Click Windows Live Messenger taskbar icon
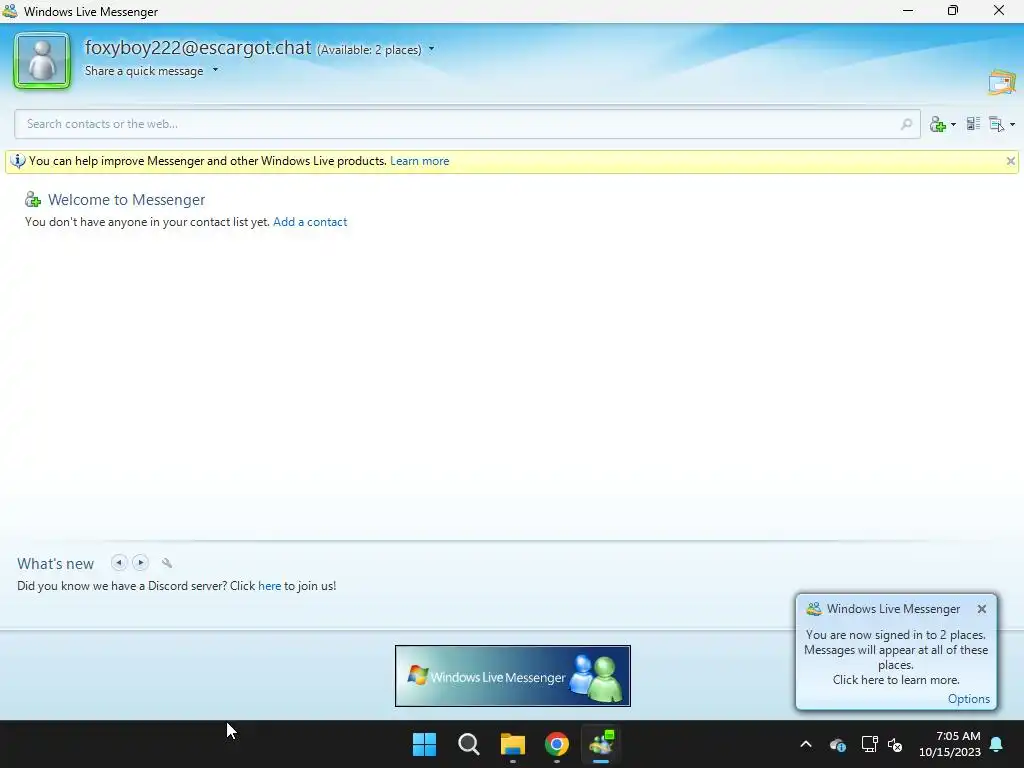The width and height of the screenshot is (1024, 768). click(x=601, y=744)
